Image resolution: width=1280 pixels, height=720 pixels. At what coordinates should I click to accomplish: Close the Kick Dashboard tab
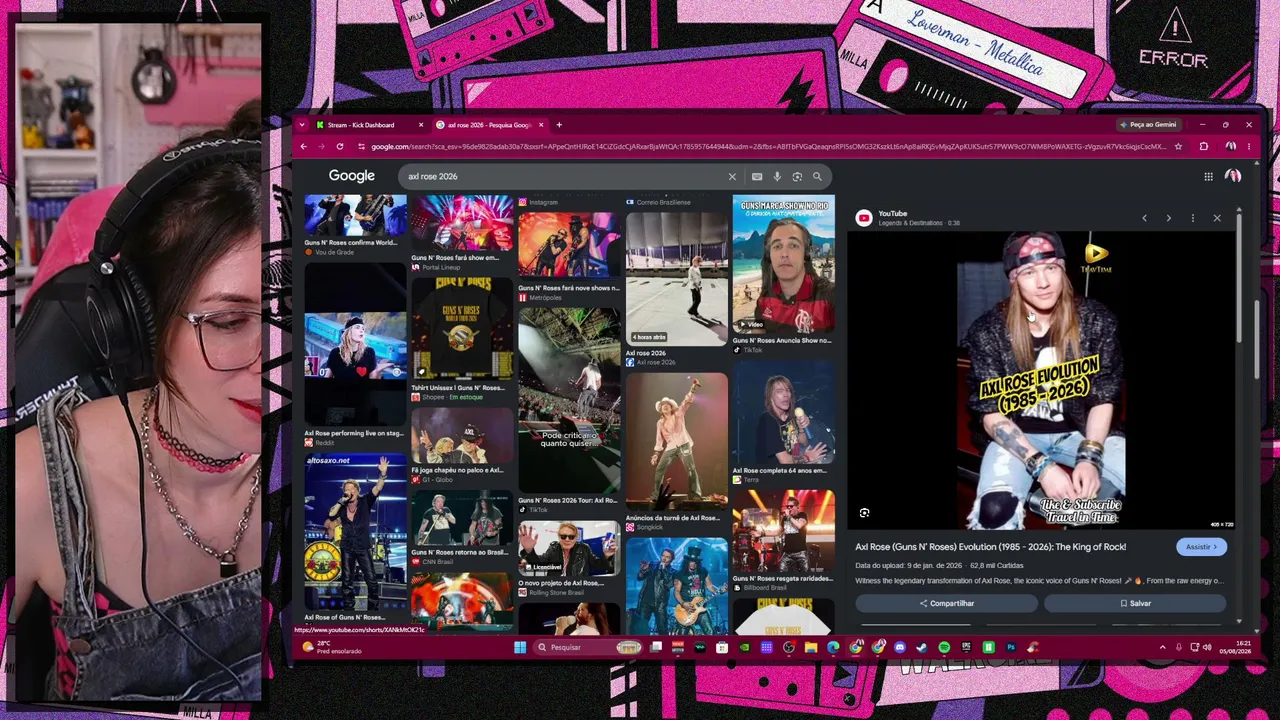(420, 125)
